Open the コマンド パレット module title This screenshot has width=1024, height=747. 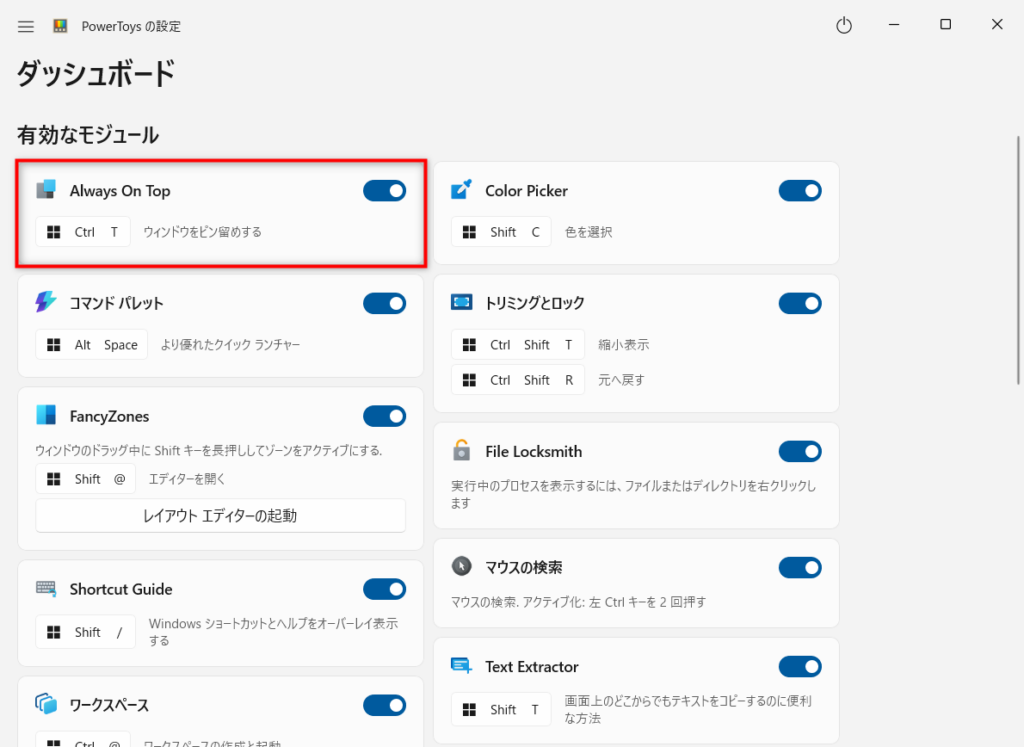click(116, 303)
